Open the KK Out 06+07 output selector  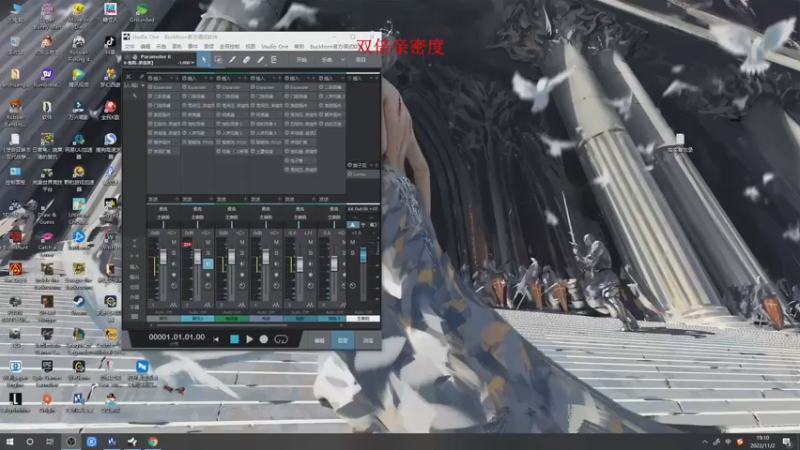tap(363, 209)
